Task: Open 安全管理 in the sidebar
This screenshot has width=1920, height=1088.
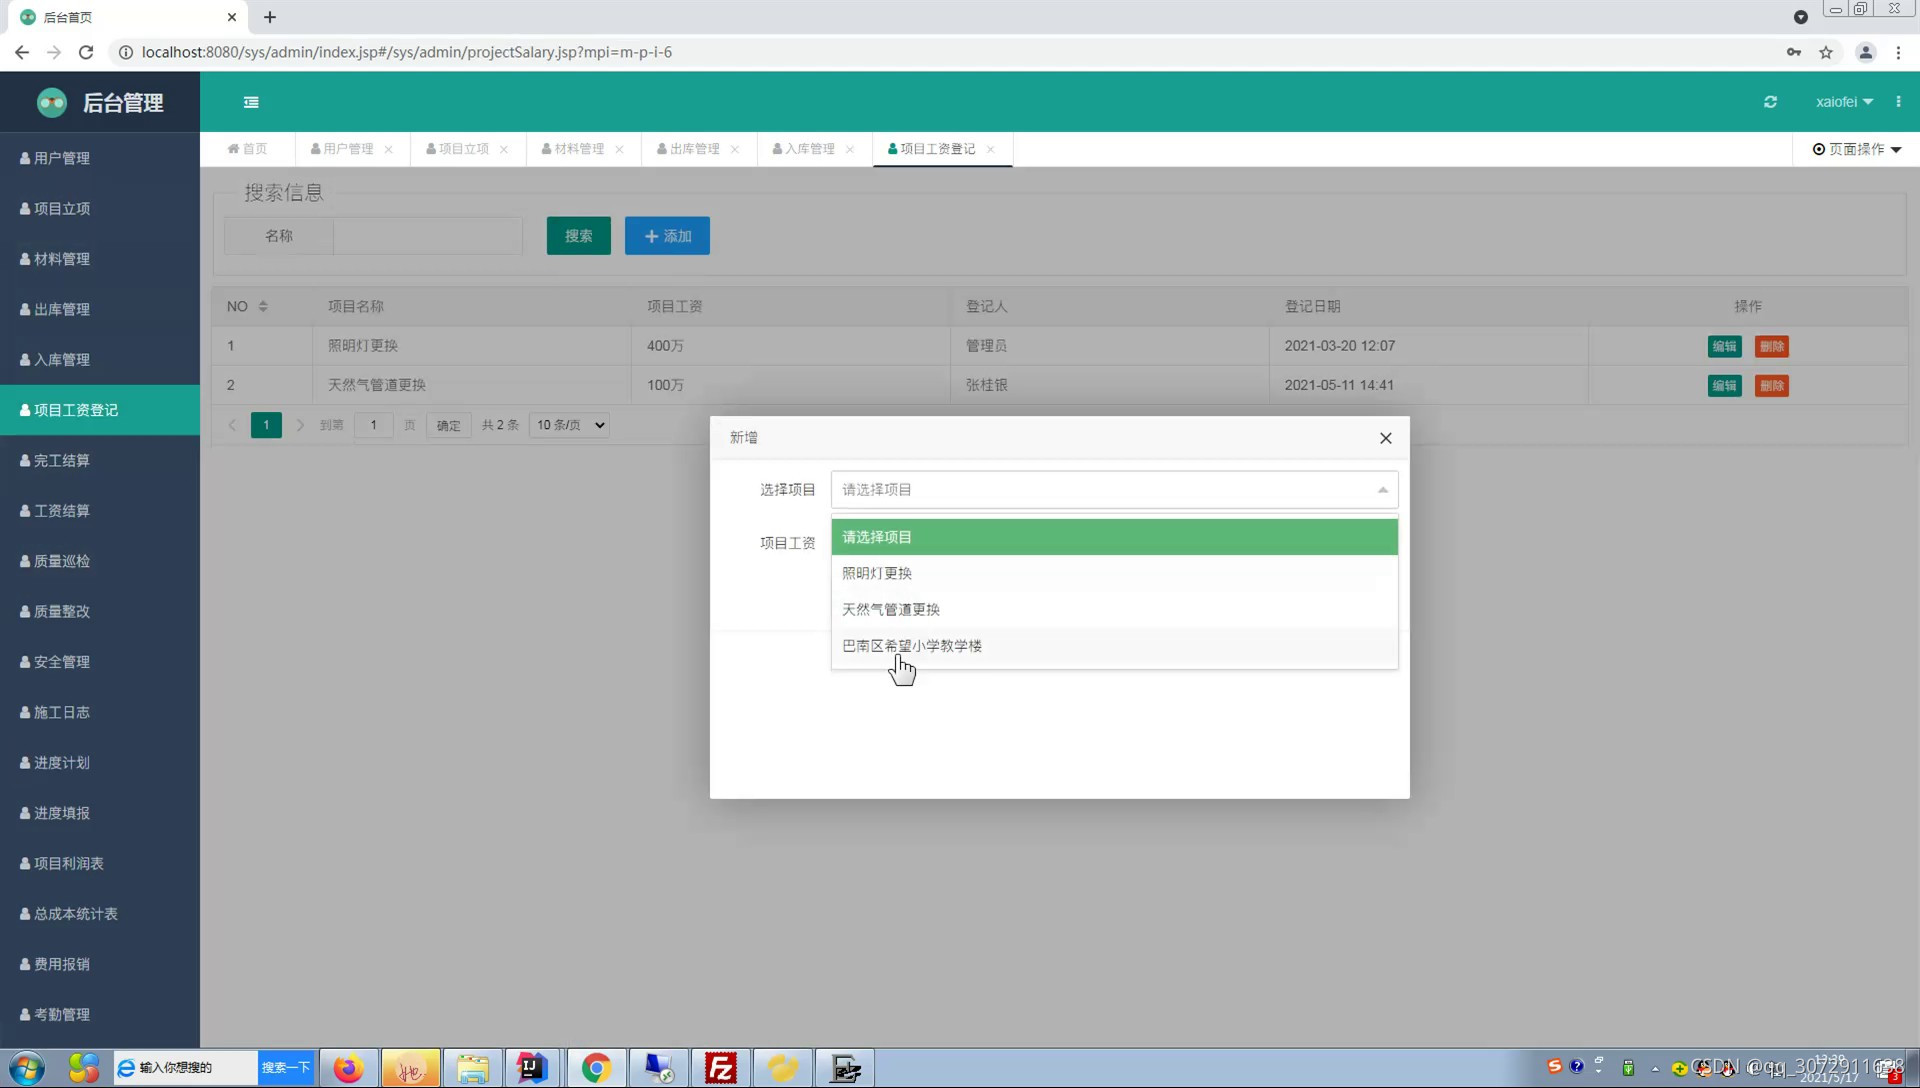Action: pyautogui.click(x=100, y=662)
